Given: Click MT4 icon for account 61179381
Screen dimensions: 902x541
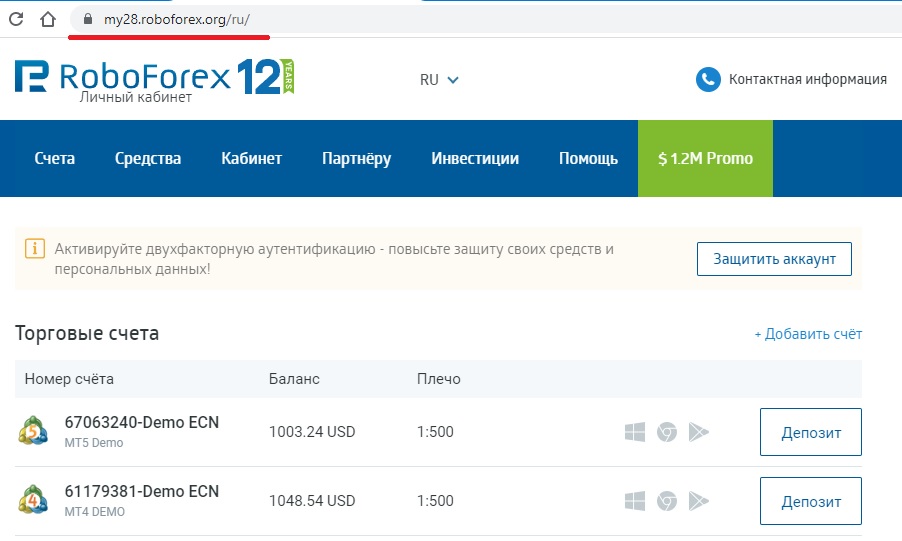Looking at the screenshot, I should [x=33, y=500].
